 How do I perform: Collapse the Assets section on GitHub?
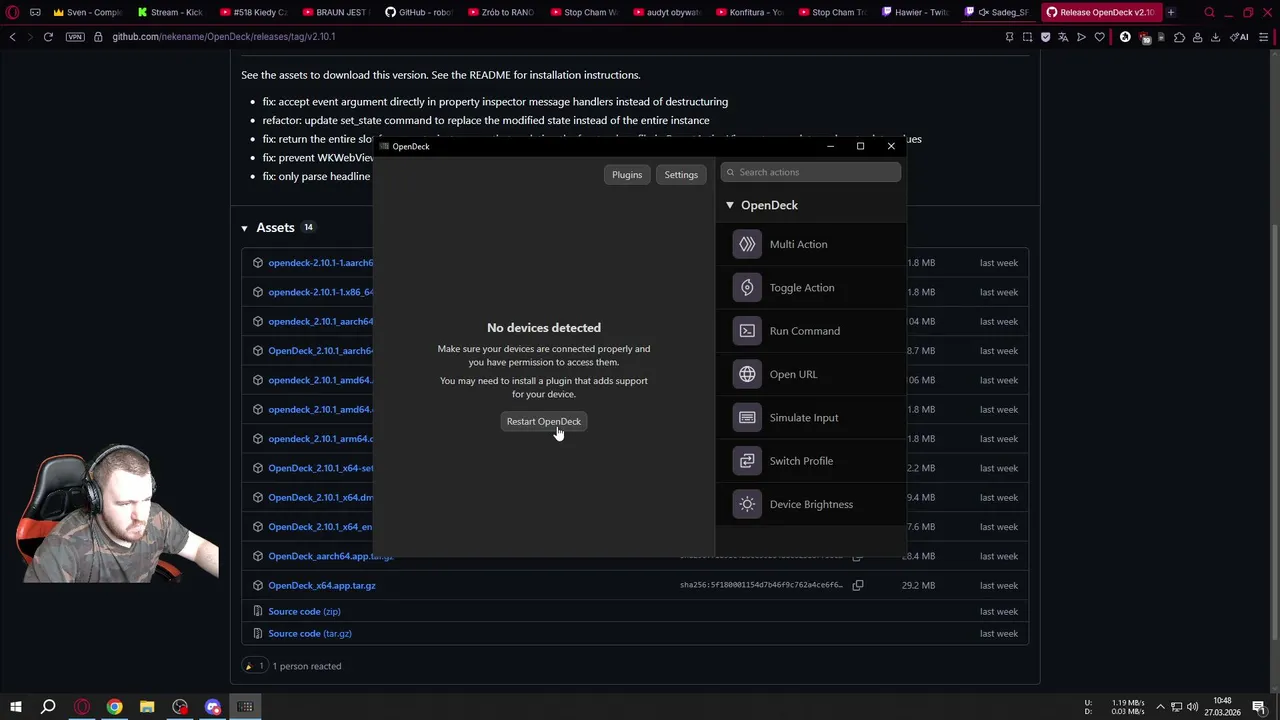244,228
